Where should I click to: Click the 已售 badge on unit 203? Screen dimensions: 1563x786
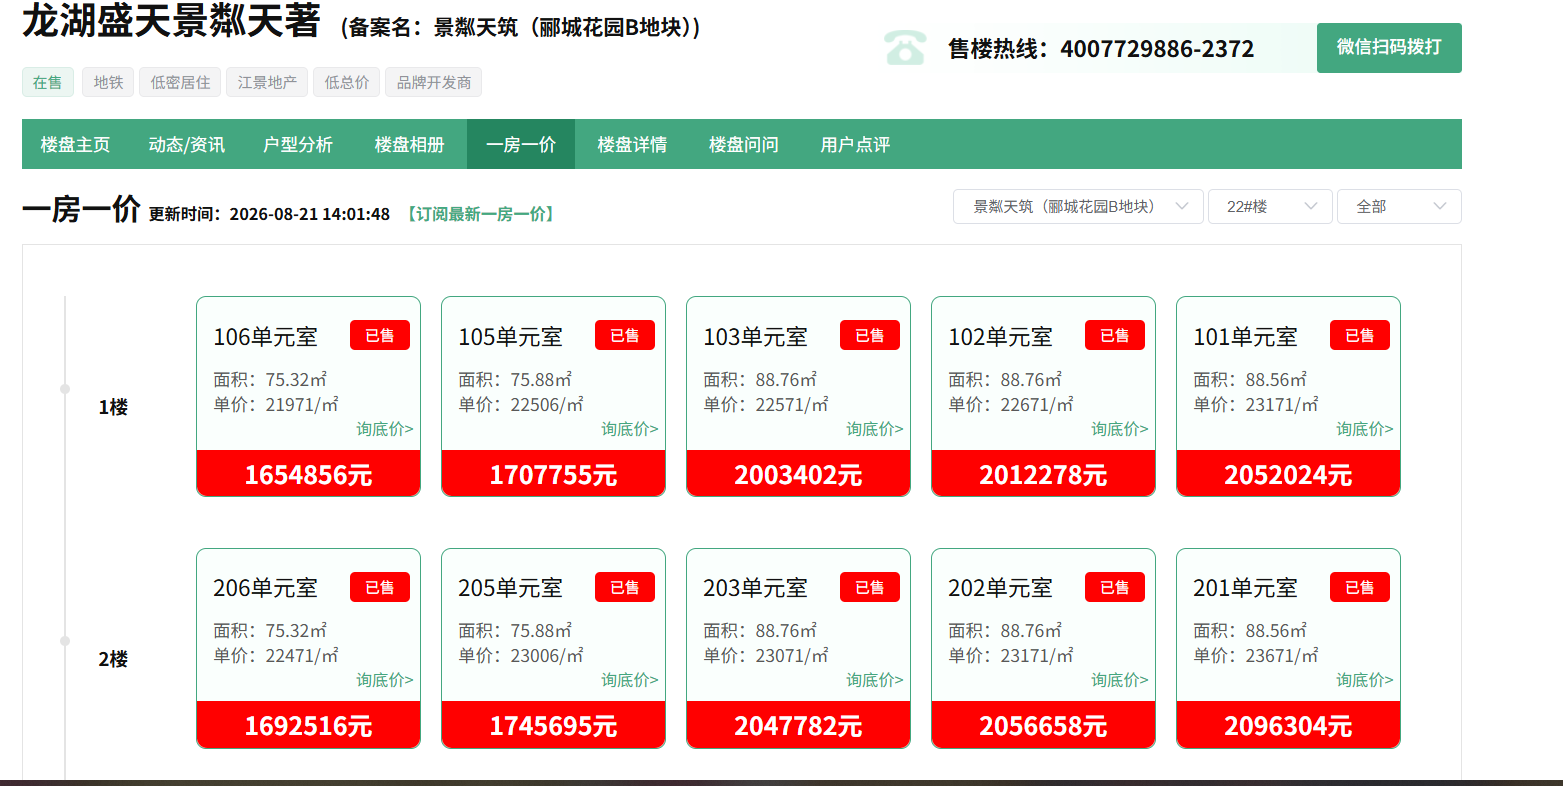point(870,587)
